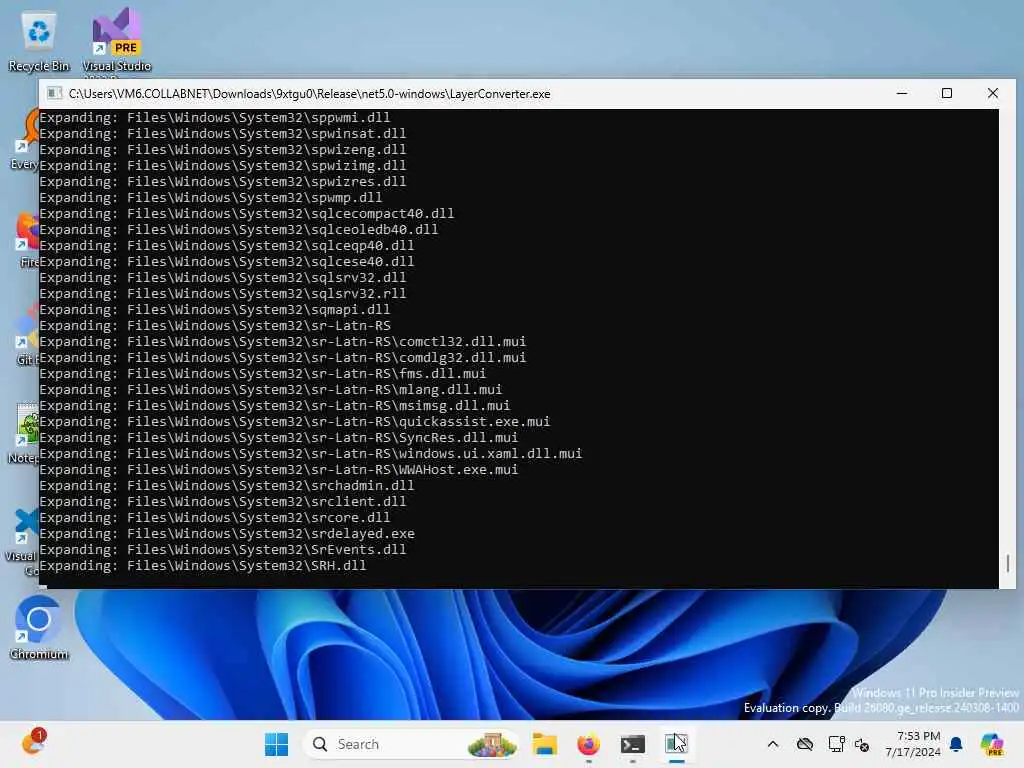Click the display/network tray icon
Image resolution: width=1024 pixels, height=768 pixels.
tap(836, 744)
